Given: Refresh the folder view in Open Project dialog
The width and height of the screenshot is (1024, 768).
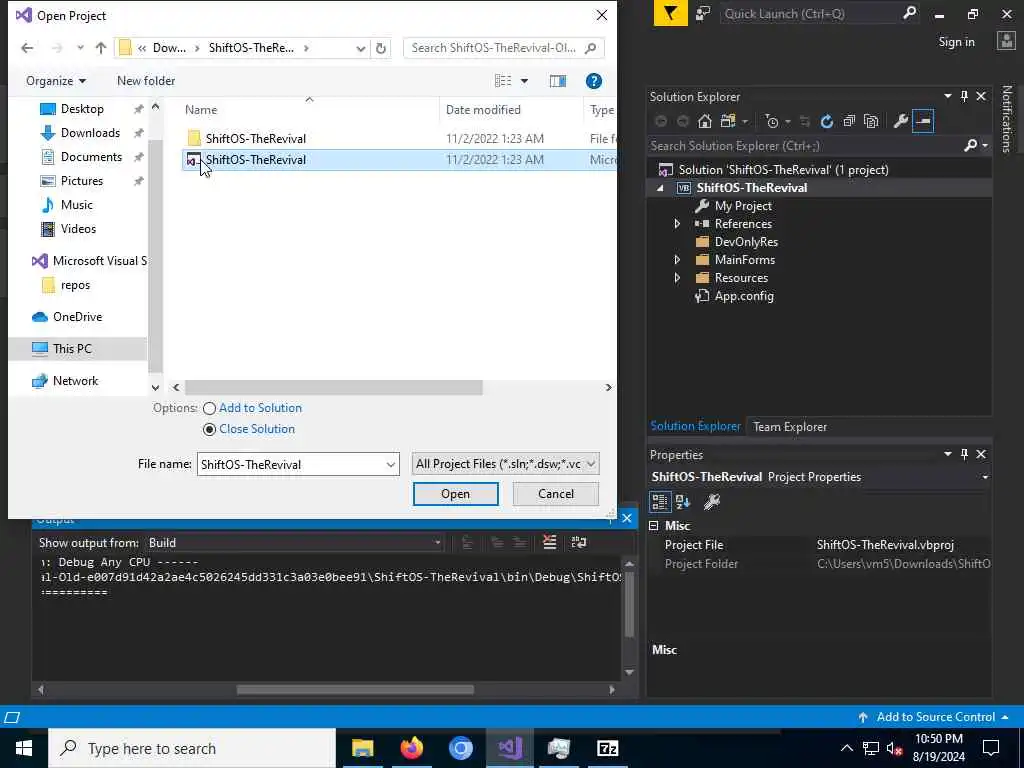Looking at the screenshot, I should [381, 48].
